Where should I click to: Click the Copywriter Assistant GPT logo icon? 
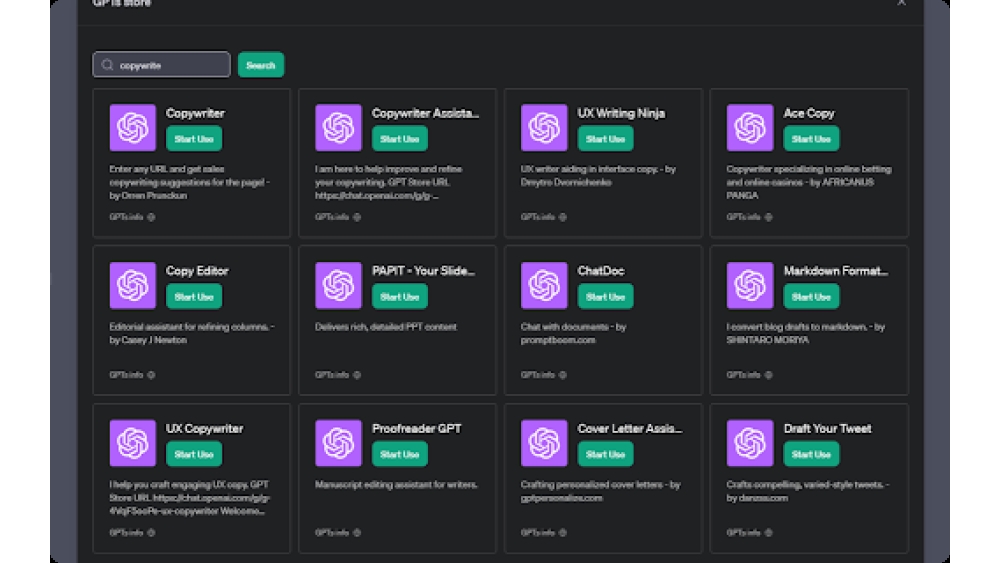338,128
